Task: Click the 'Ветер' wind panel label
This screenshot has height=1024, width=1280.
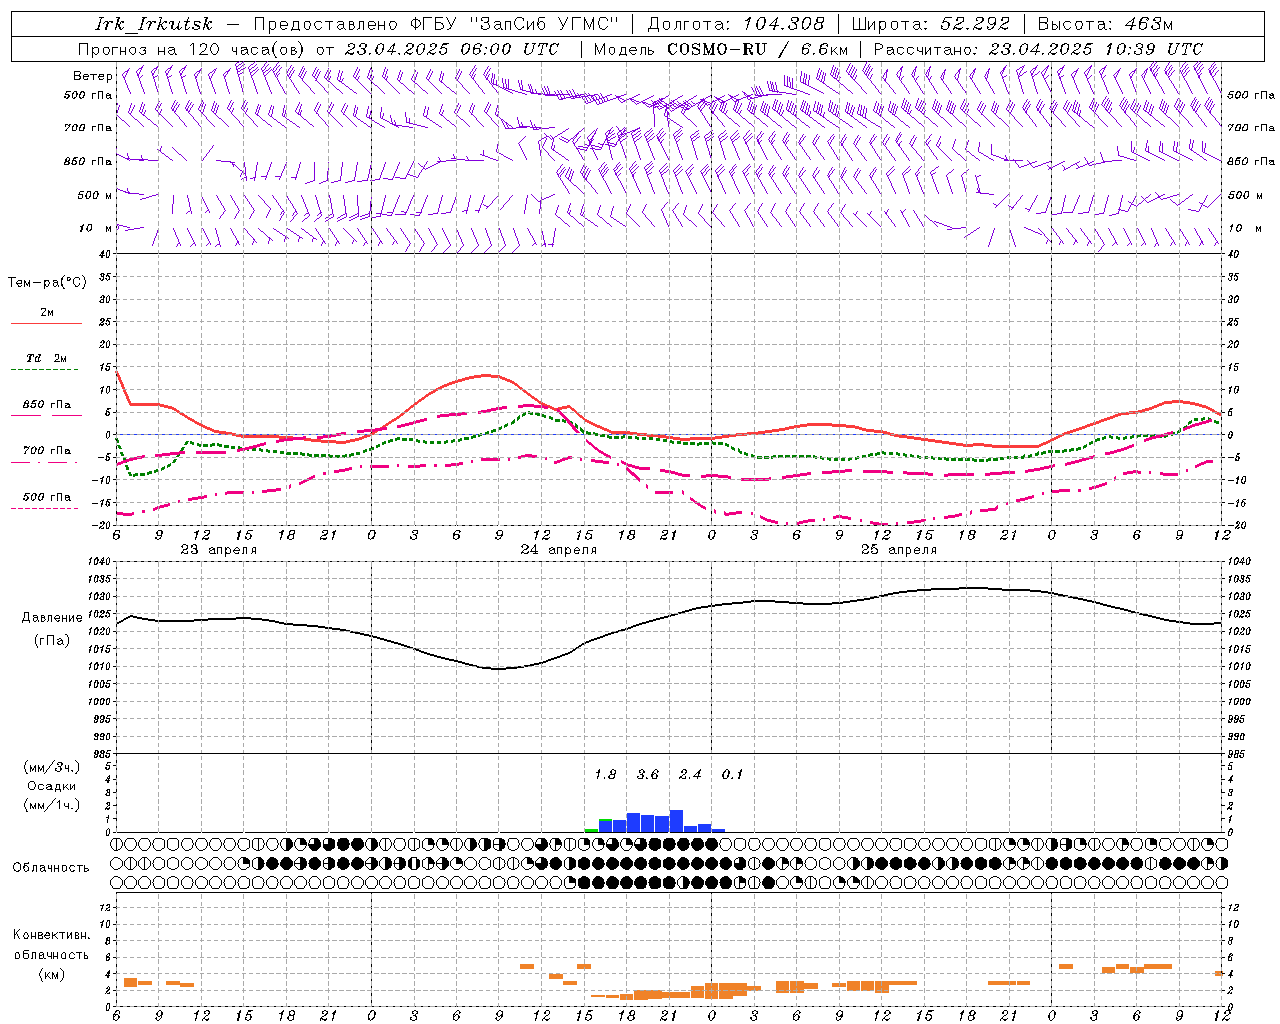Action: pos(92,76)
